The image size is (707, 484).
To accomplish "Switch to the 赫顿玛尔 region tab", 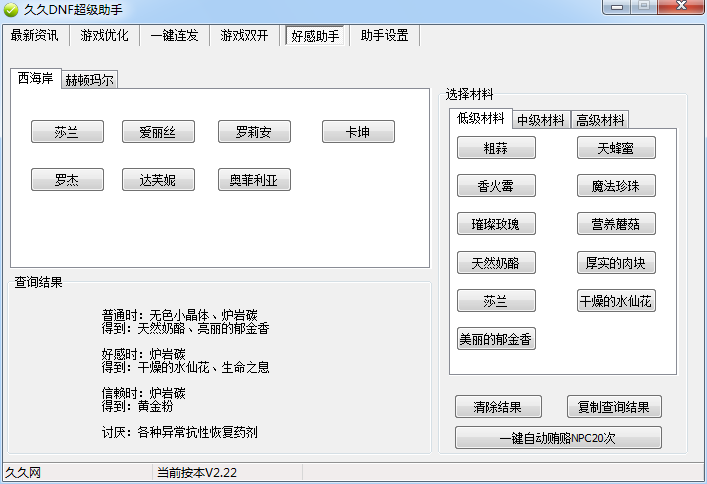I will (x=89, y=80).
